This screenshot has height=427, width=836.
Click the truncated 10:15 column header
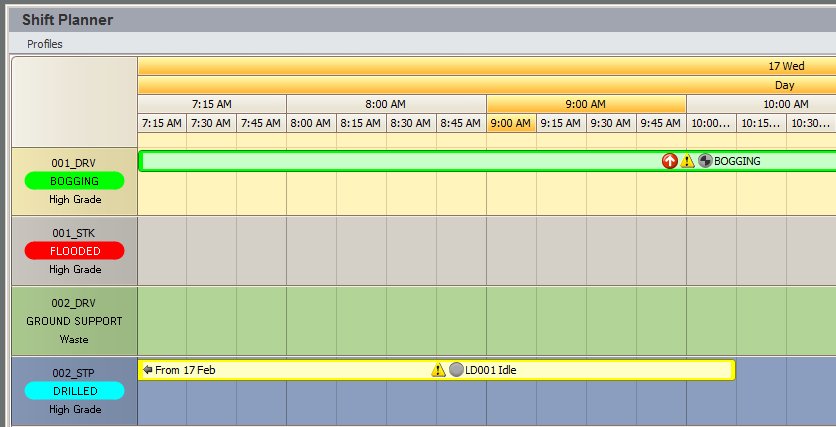(761, 123)
